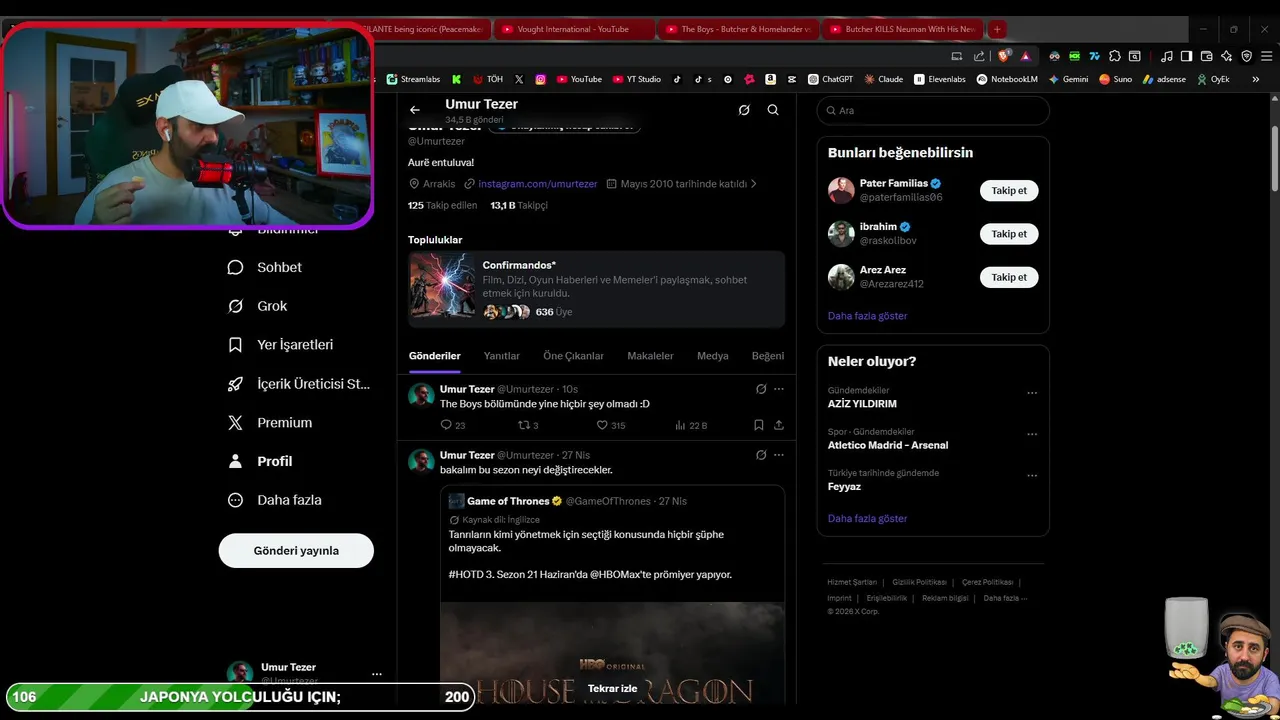The width and height of the screenshot is (1280, 720).
Task: Open Suno bookmark
Action: tap(1115, 79)
